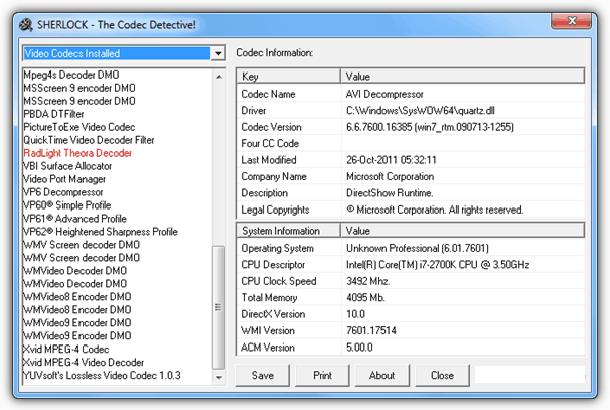Viewport: 610px width, 410px height.
Task: Click the Value header beside the Key column
Action: [463, 76]
